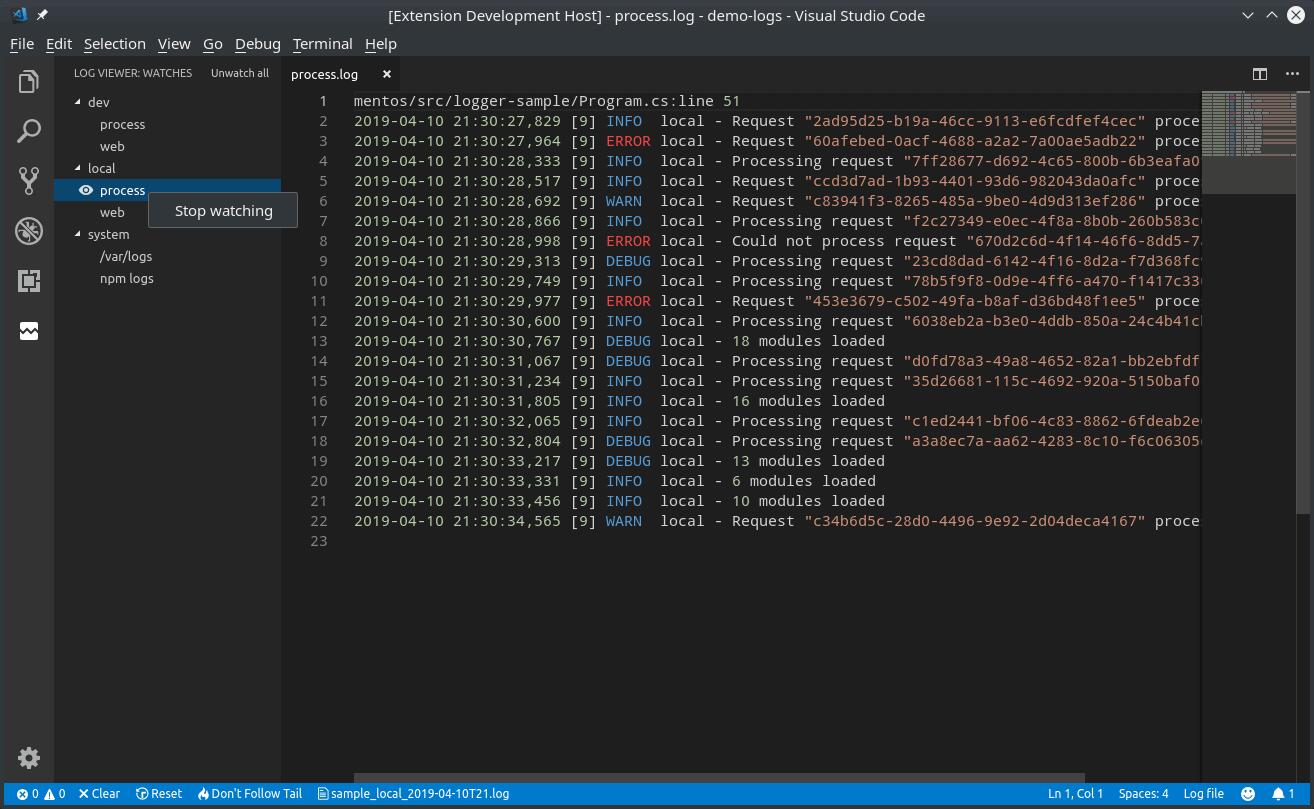
Task: Open the Terminal menu
Action: point(322,44)
